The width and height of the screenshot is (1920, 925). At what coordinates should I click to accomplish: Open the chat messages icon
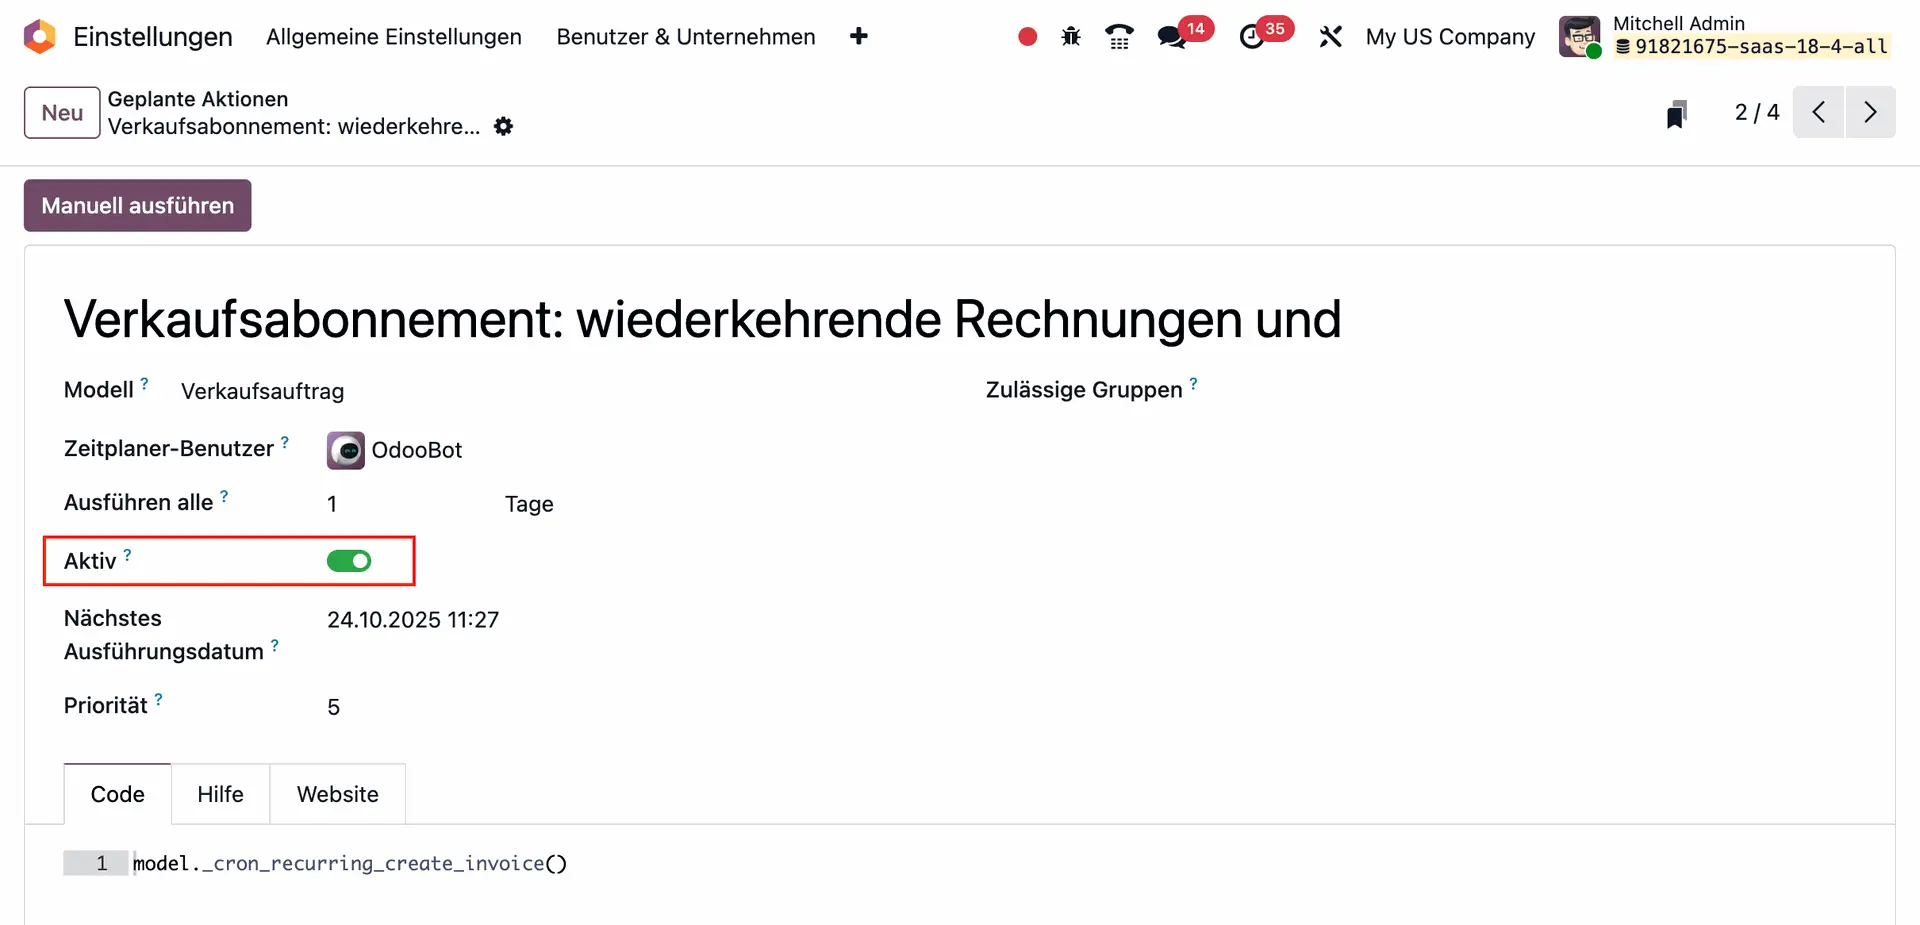(x=1170, y=37)
